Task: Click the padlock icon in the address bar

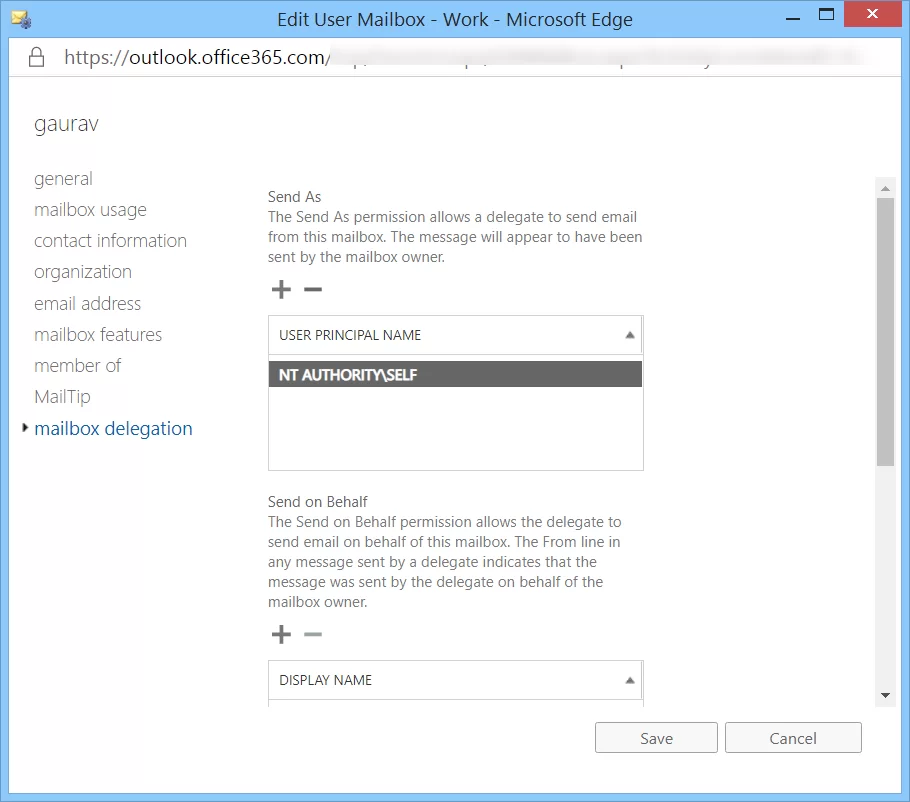Action: pyautogui.click(x=37, y=57)
